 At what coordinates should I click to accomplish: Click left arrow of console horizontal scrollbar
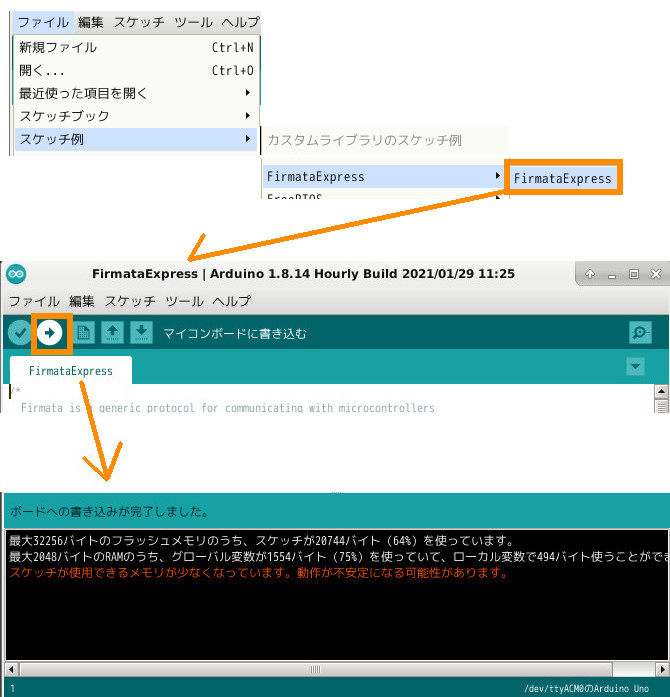pyautogui.click(x=11, y=669)
